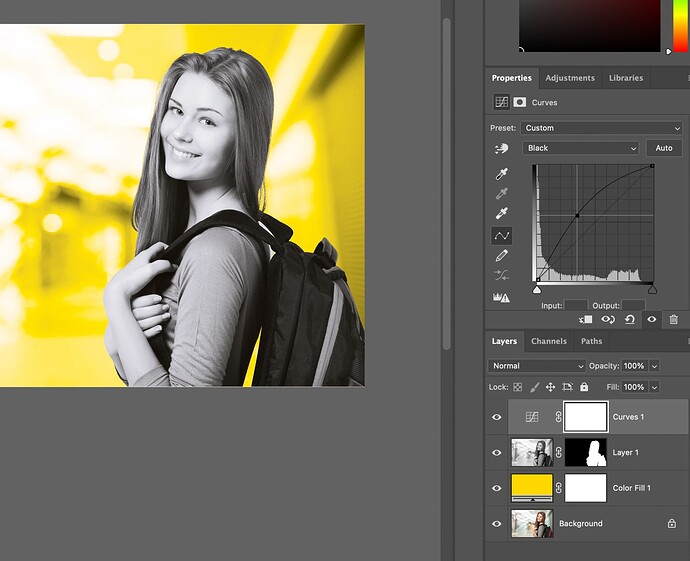This screenshot has height=561, width=690.
Task: Click the Color Fill 1 layer name
Action: [631, 488]
